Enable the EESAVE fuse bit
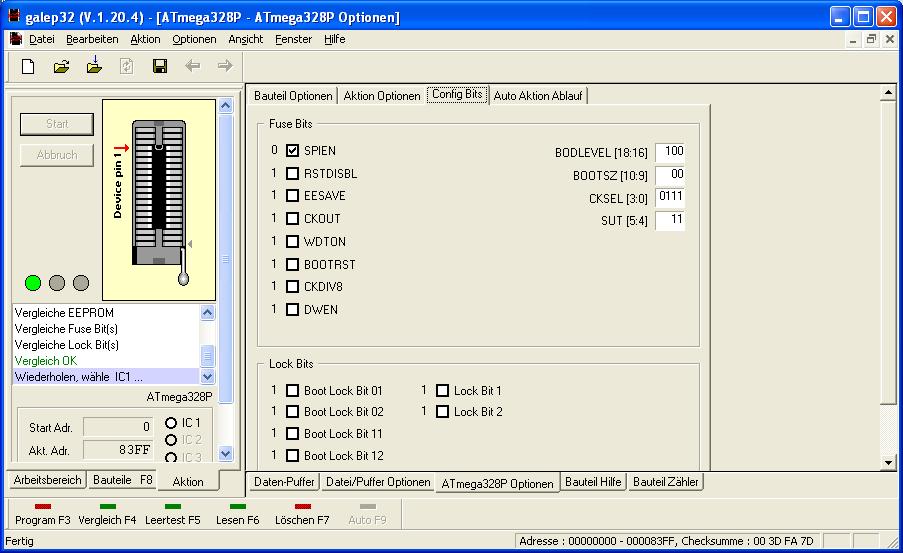Screen dimensions: 903x553 (293, 196)
